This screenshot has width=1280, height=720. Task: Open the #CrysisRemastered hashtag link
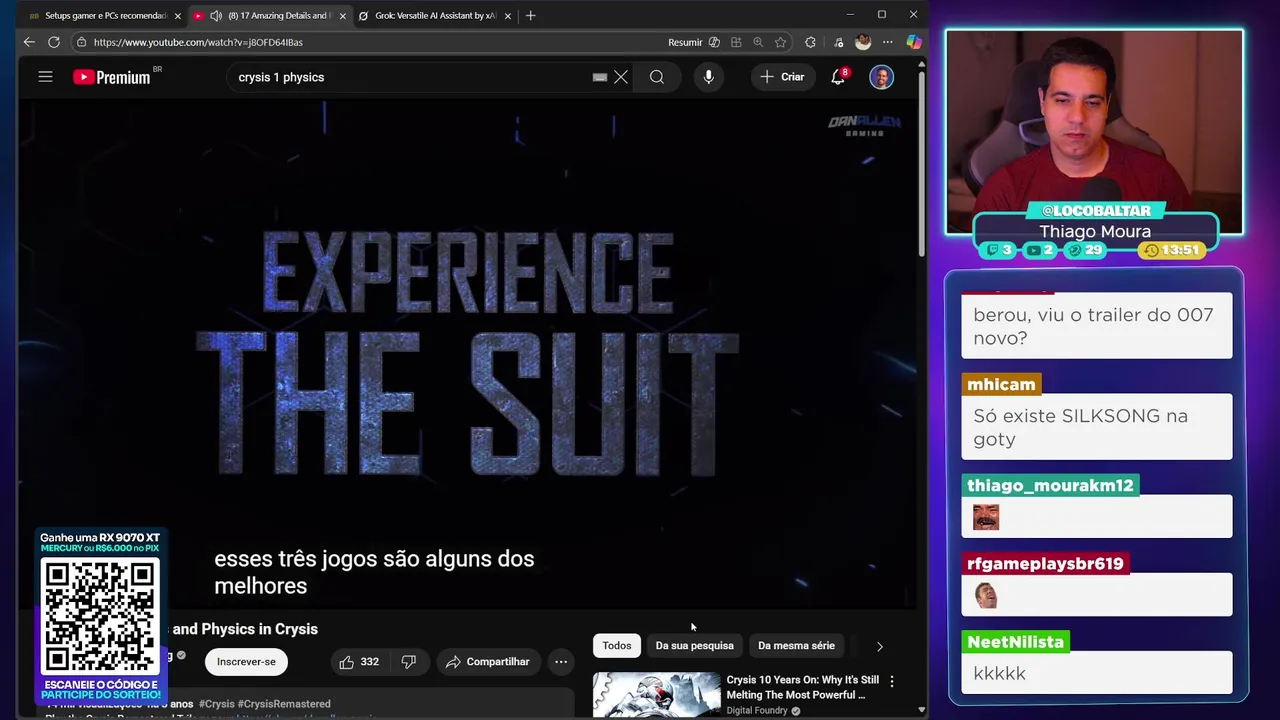(284, 704)
